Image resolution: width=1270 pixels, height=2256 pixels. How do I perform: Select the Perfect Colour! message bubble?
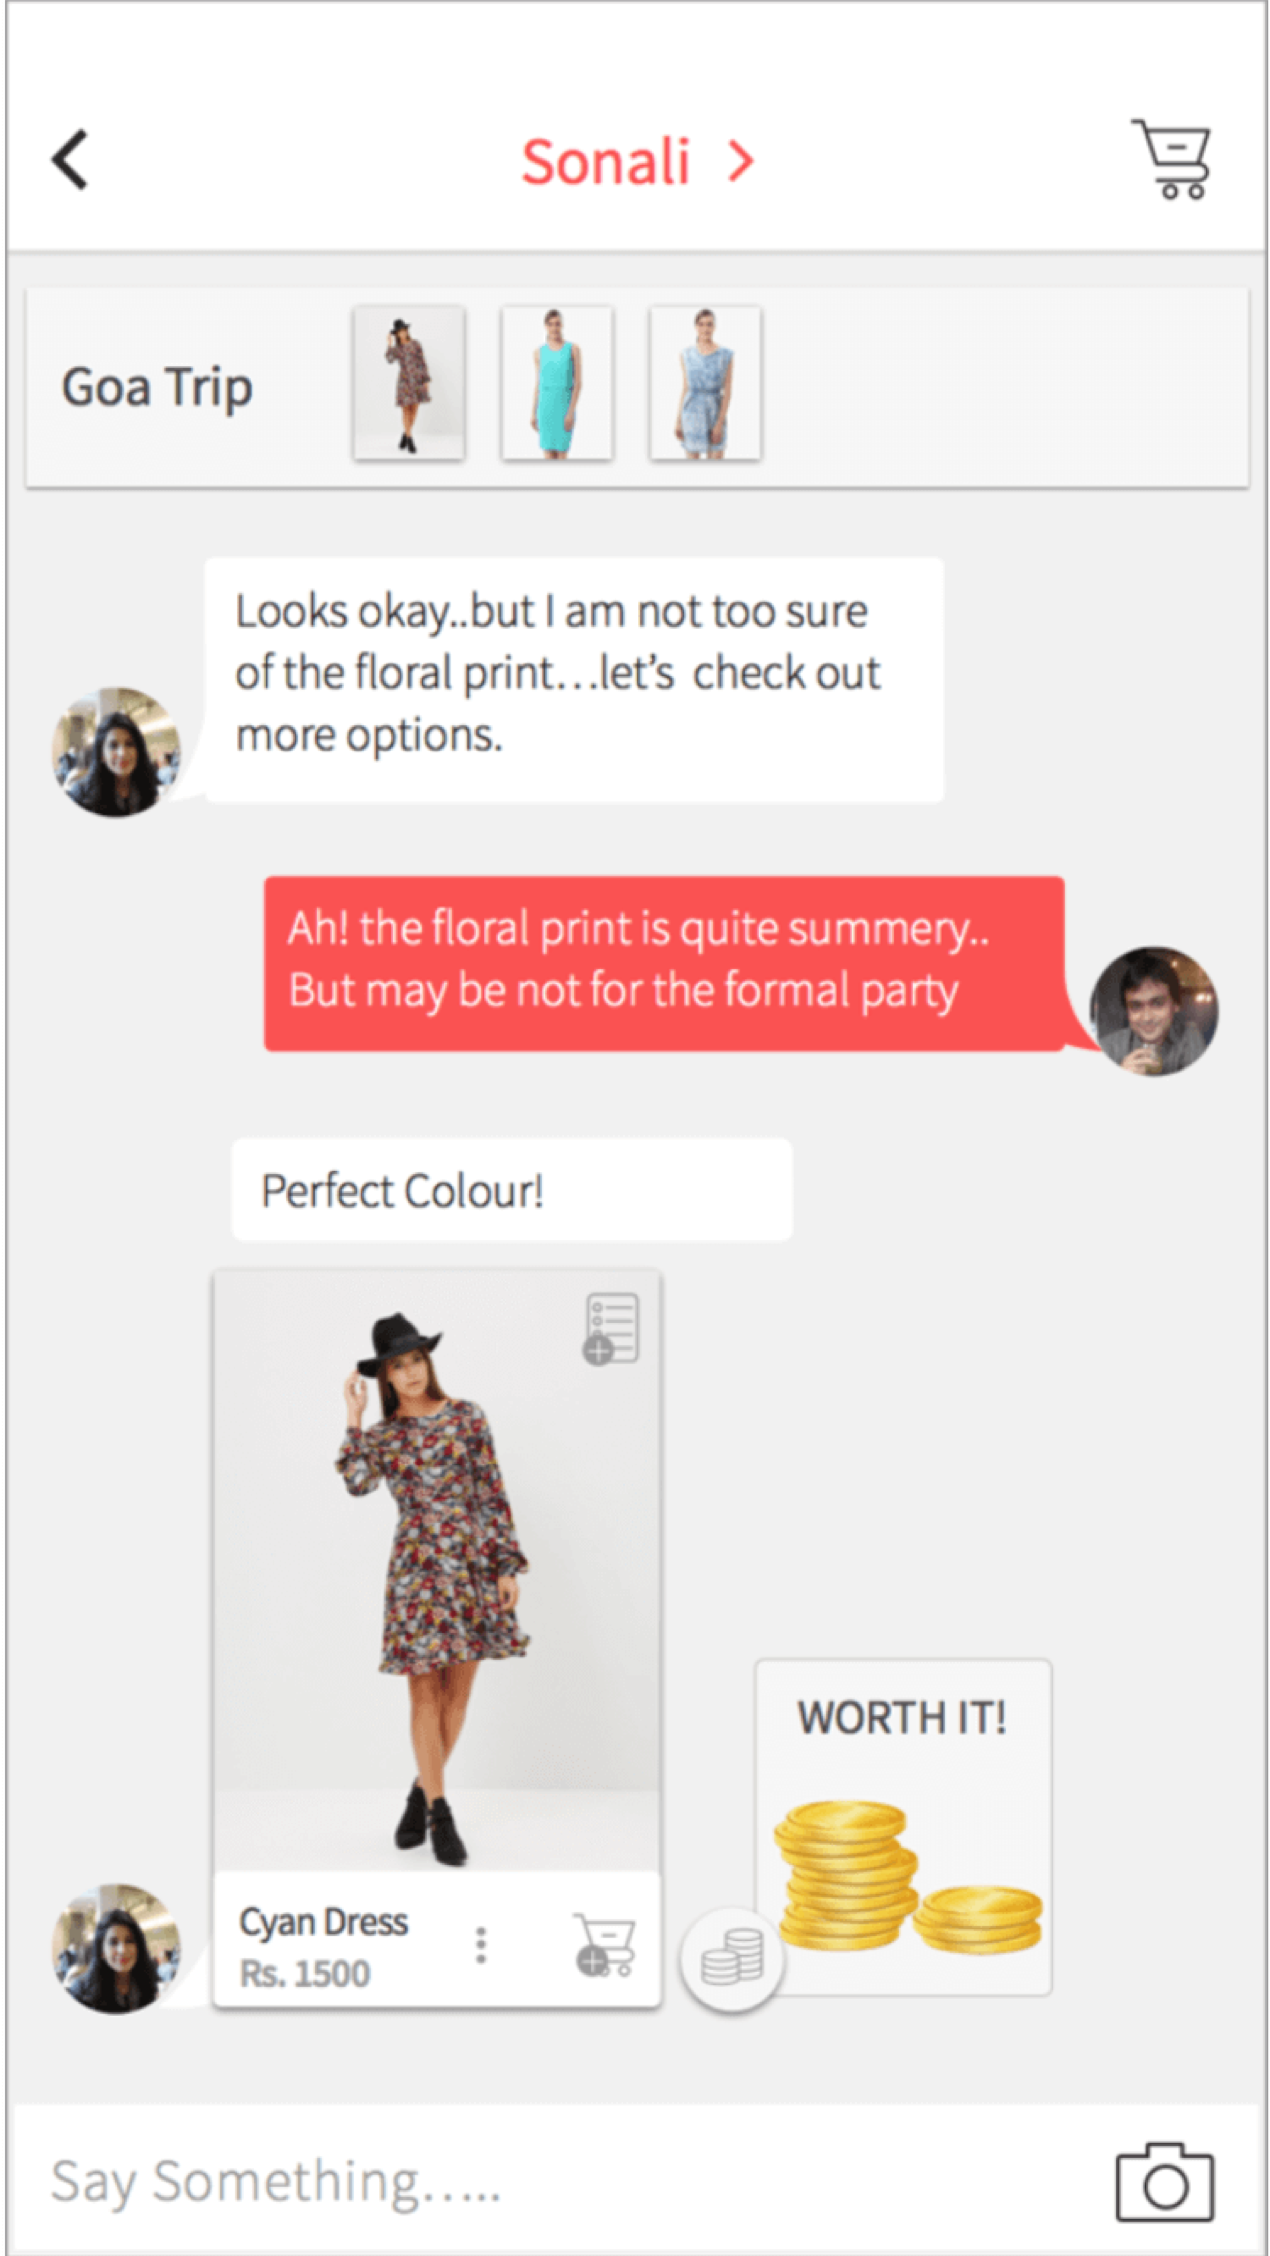(512, 1190)
